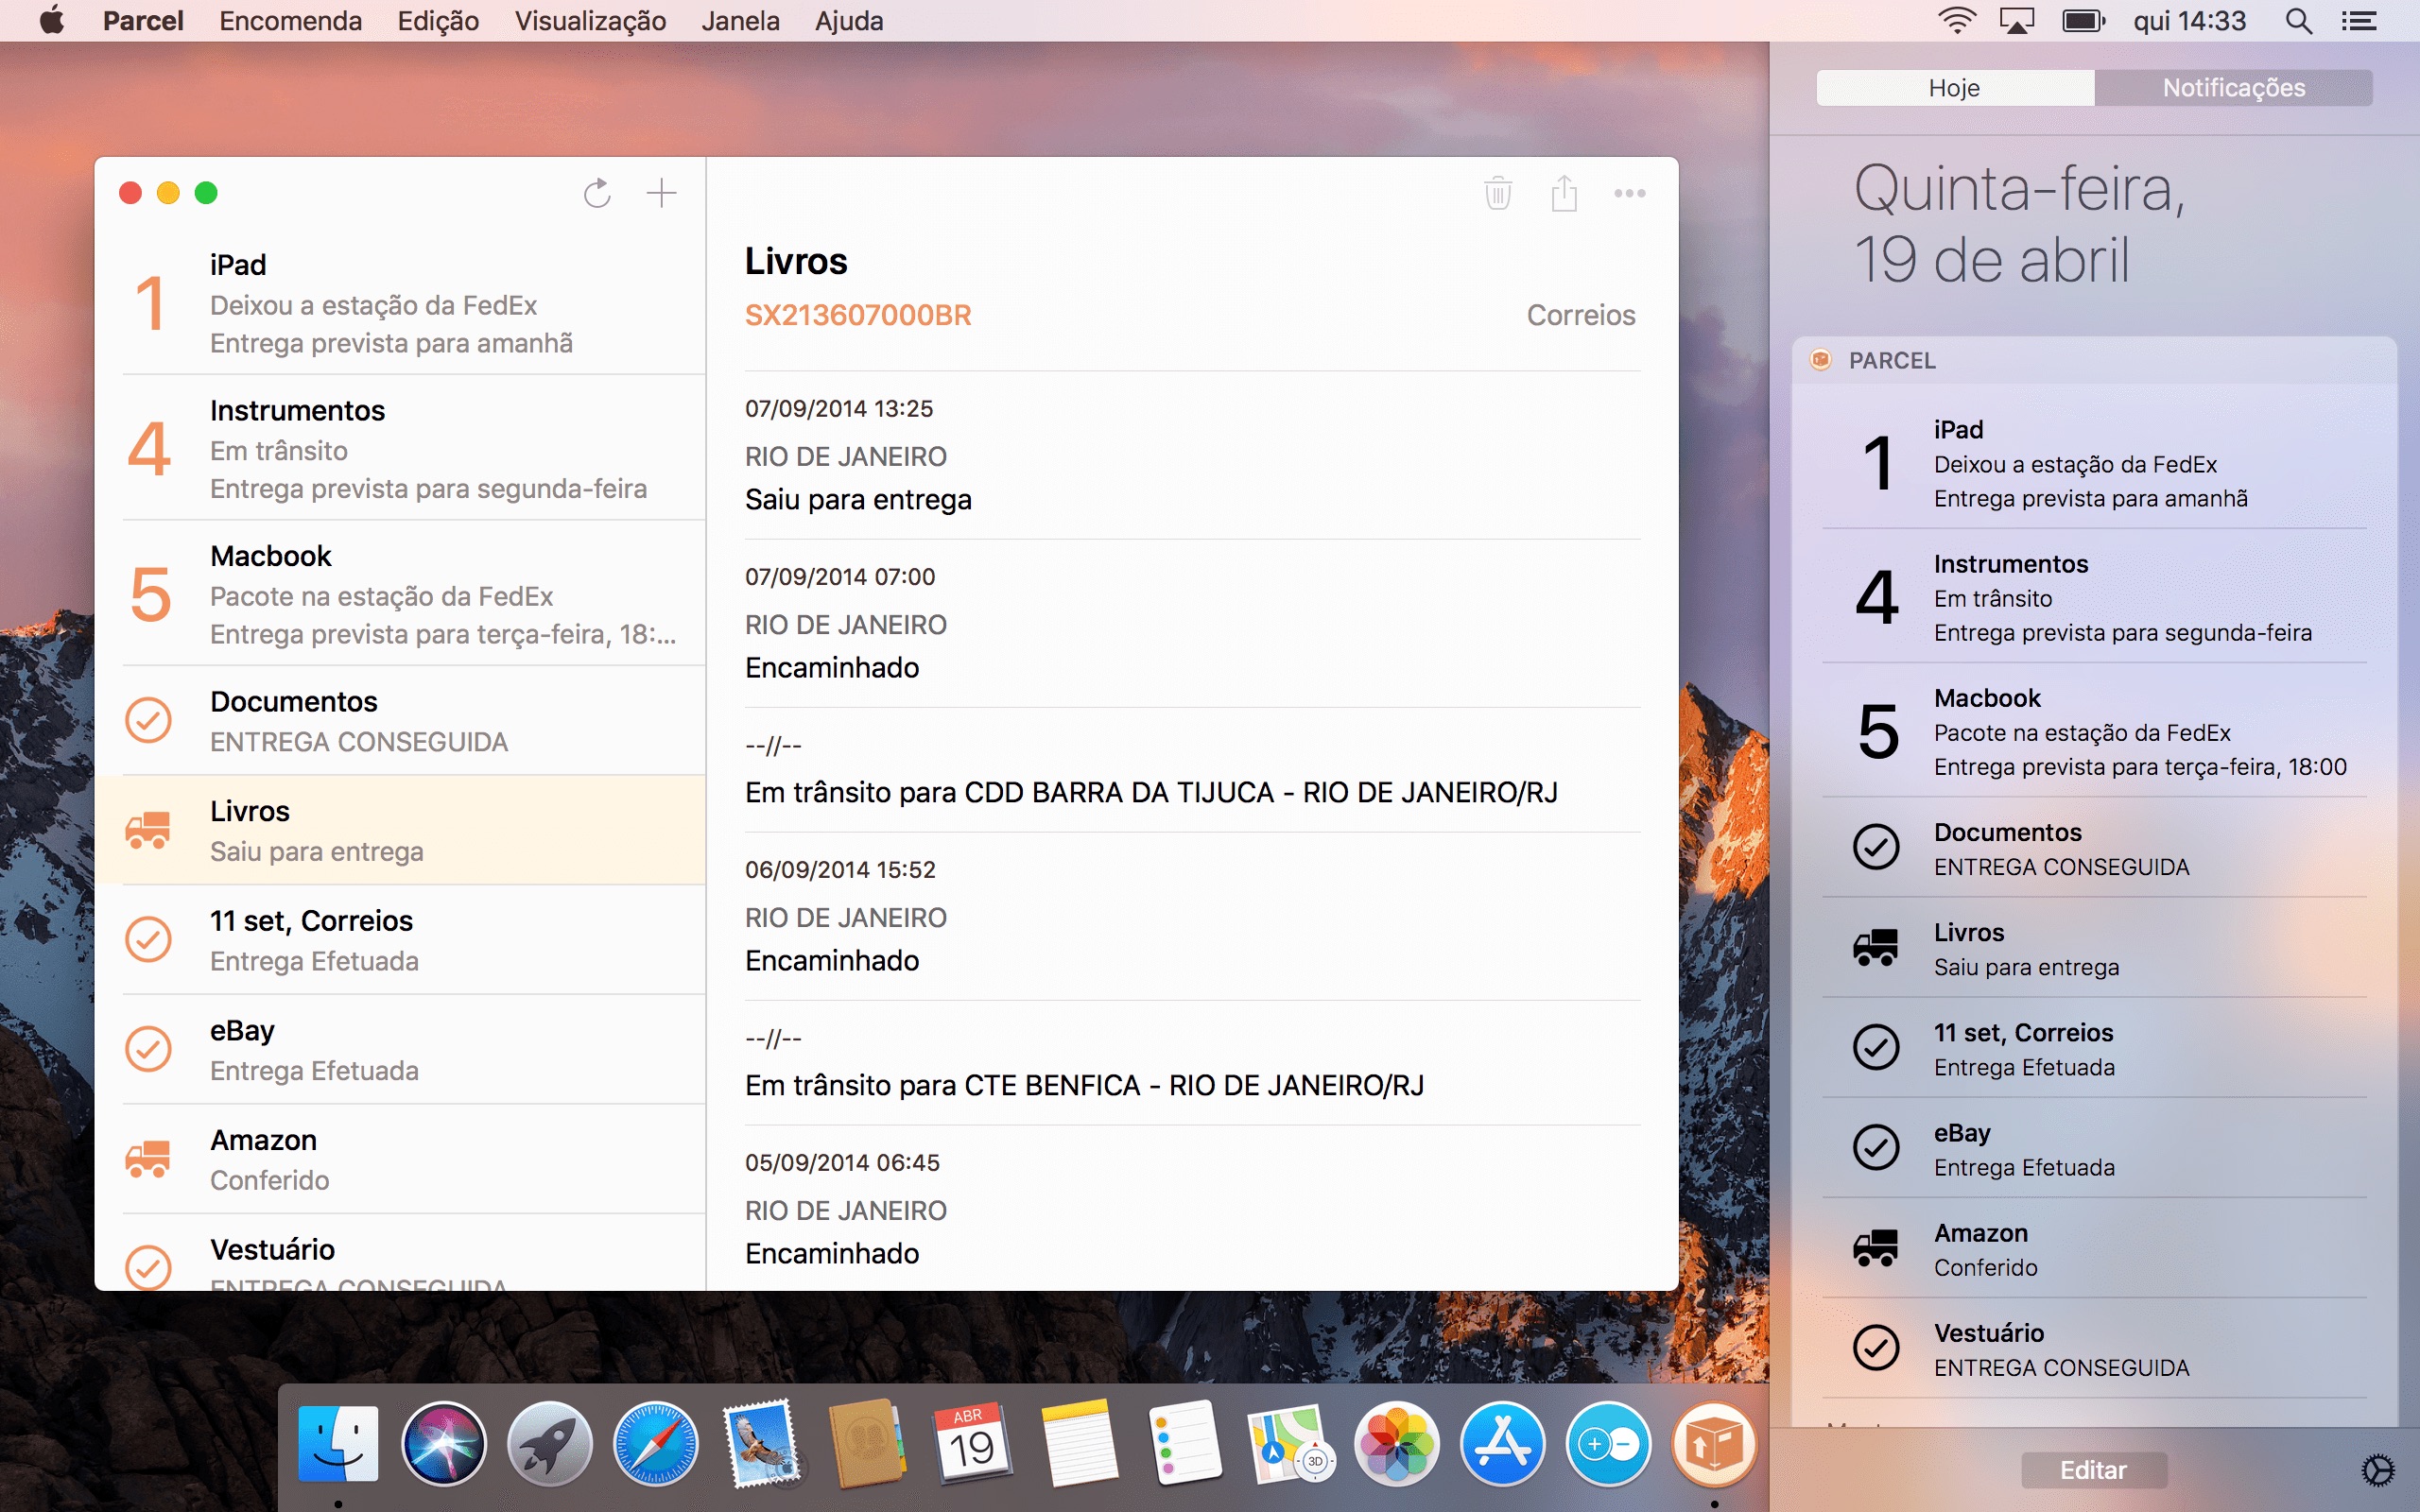This screenshot has width=2420, height=1512.
Task: Click Livros entry in Parcel widget
Action: click(x=2094, y=948)
